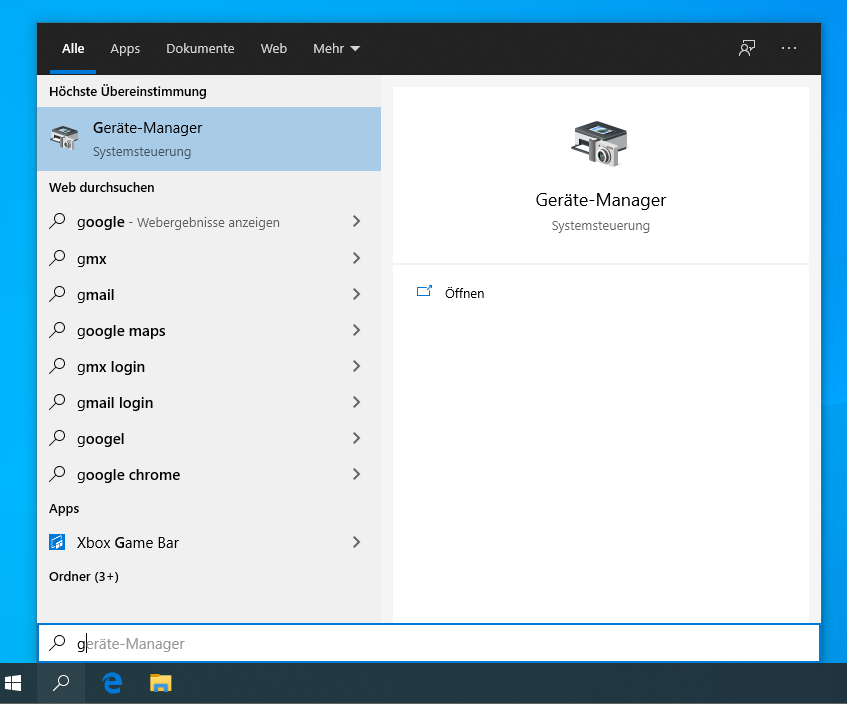Select the googel web suggestion
Screen dimensions: 847x704
(209, 438)
